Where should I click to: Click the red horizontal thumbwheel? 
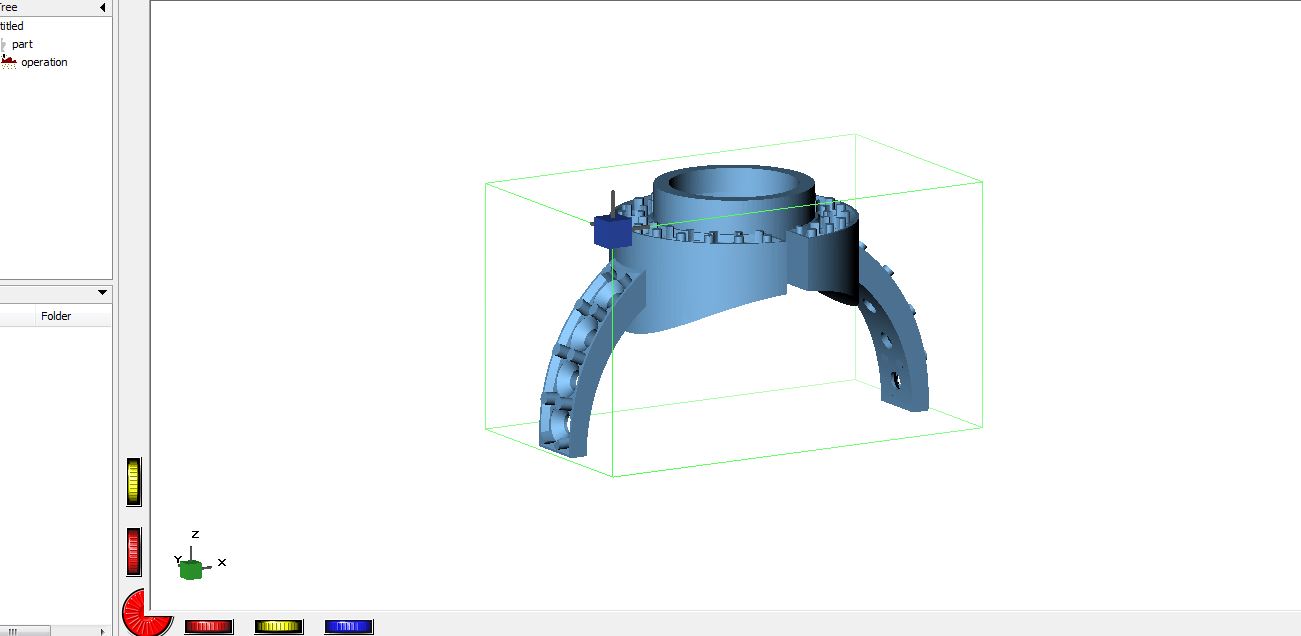[209, 627]
